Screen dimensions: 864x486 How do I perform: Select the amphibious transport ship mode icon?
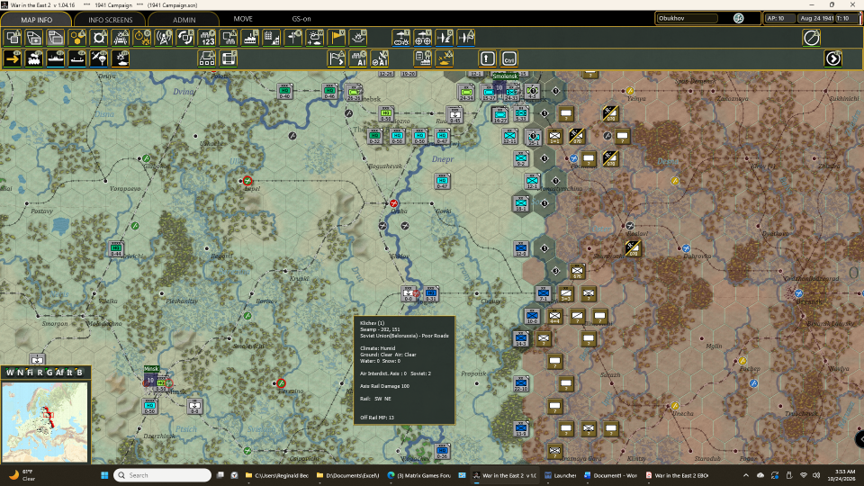(77, 58)
